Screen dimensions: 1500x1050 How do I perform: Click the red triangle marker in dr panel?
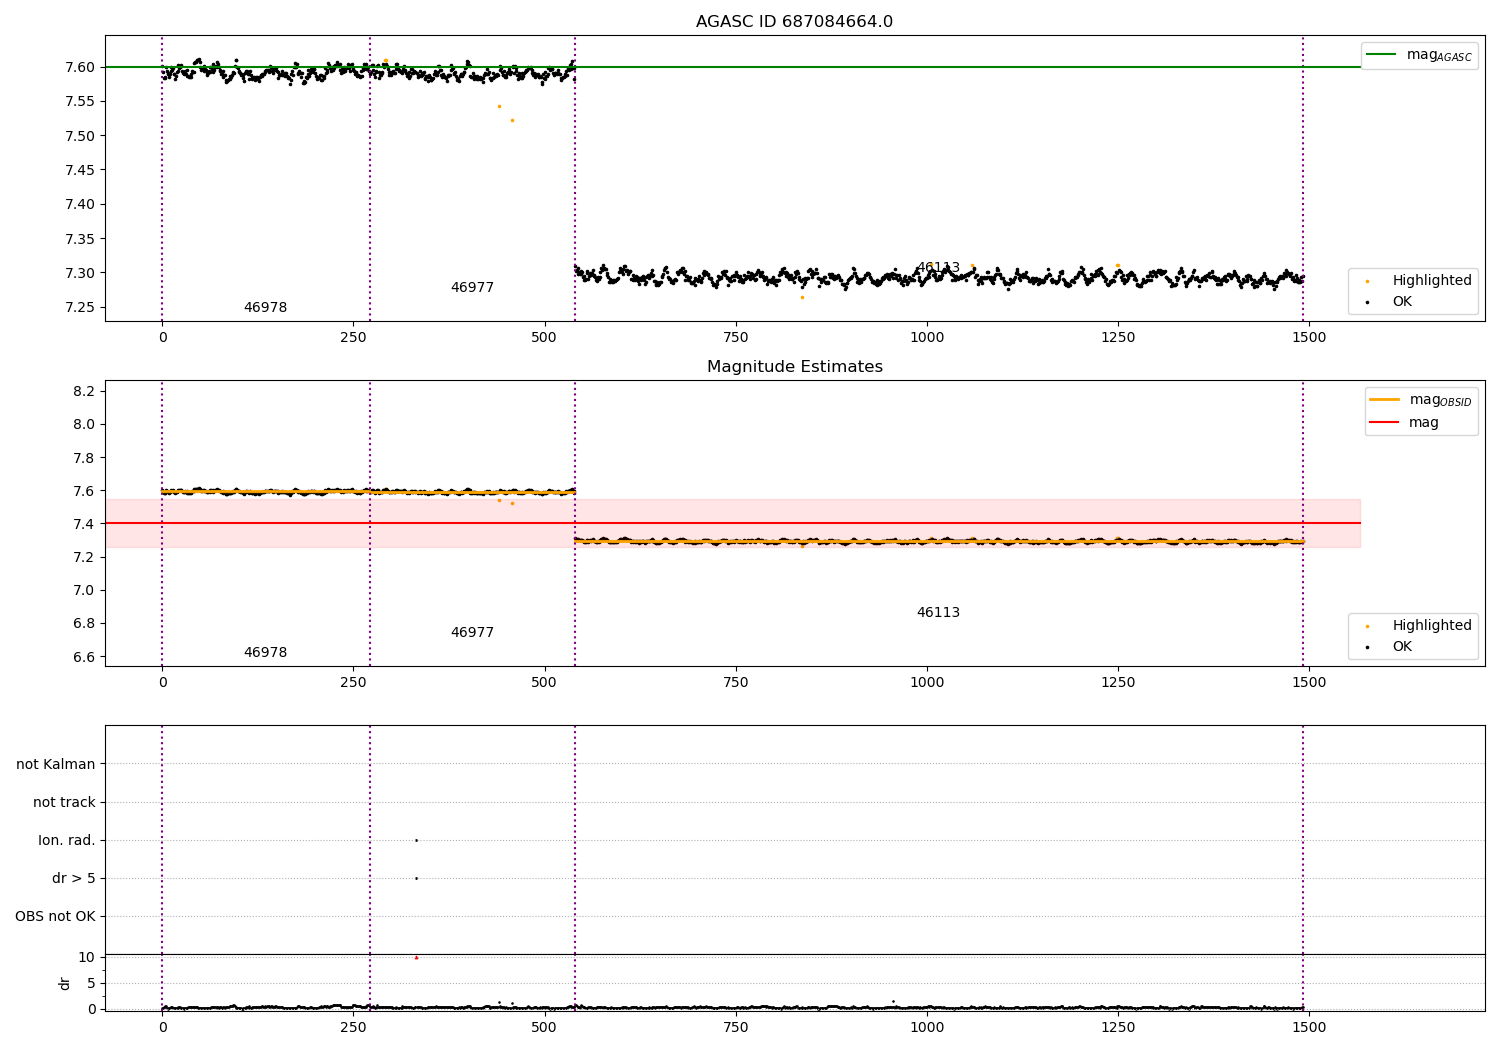[x=416, y=958]
